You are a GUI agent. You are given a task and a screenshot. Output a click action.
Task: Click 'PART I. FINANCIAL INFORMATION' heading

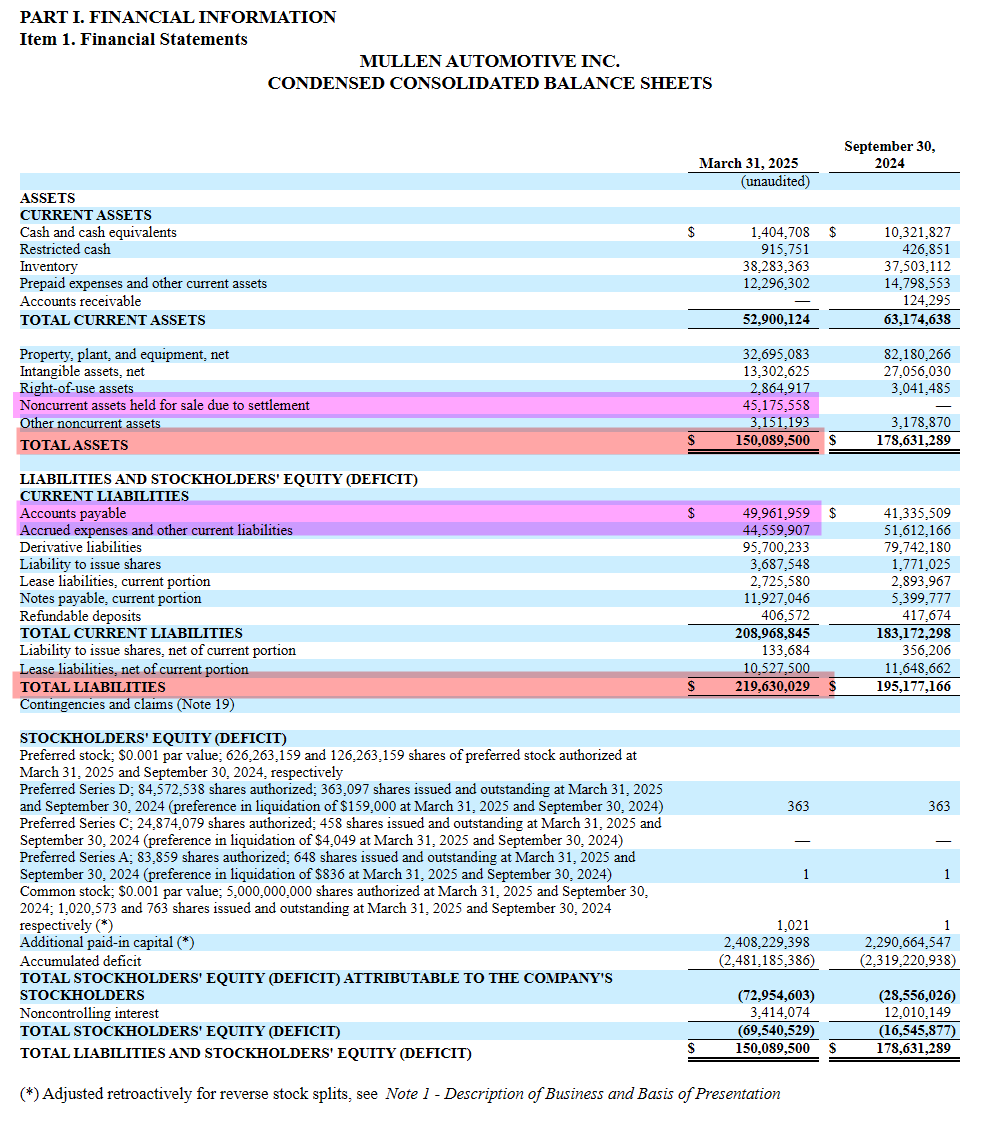tap(178, 16)
